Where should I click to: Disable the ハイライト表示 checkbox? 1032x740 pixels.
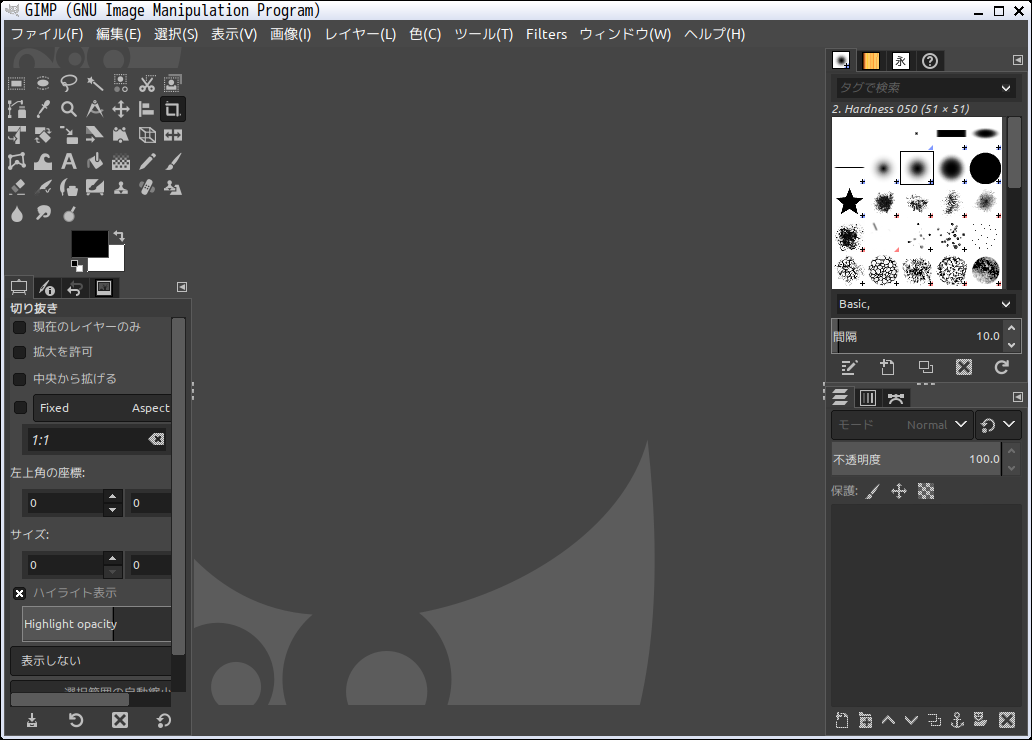(x=20, y=593)
